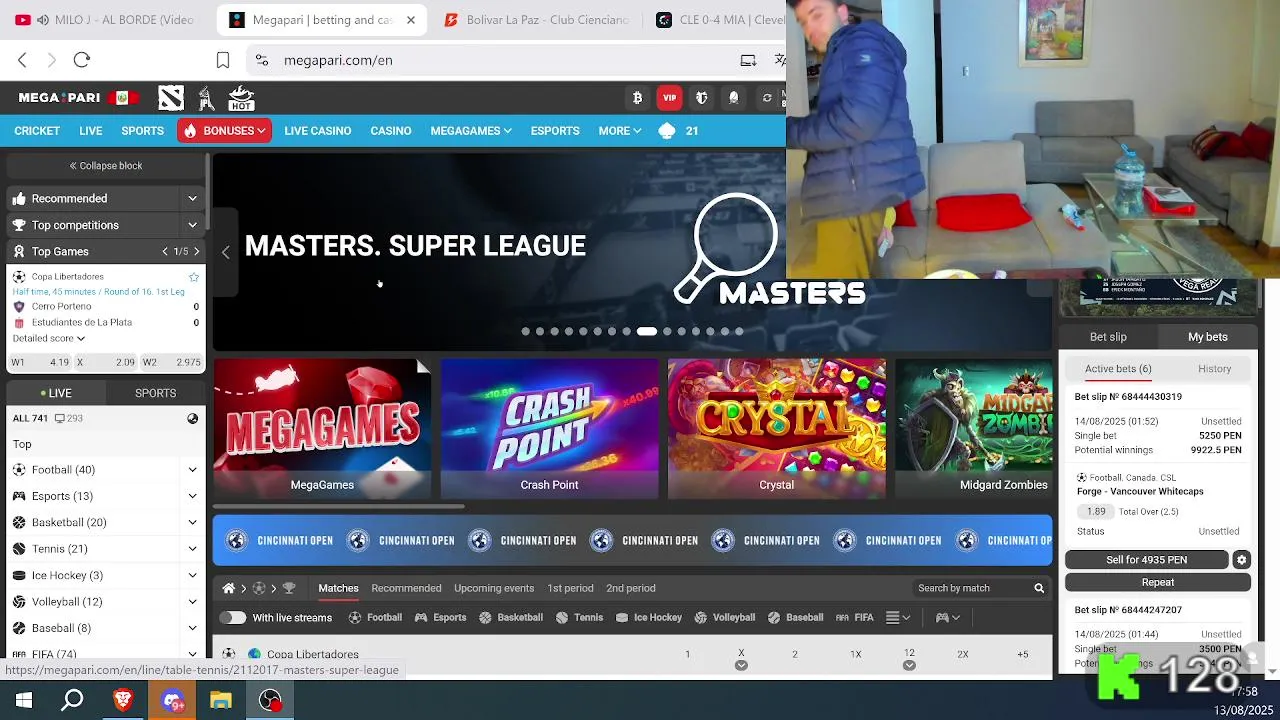Bet on W2 odds 2.975
Viewport: 1280px width, 720px height.
(x=172, y=362)
